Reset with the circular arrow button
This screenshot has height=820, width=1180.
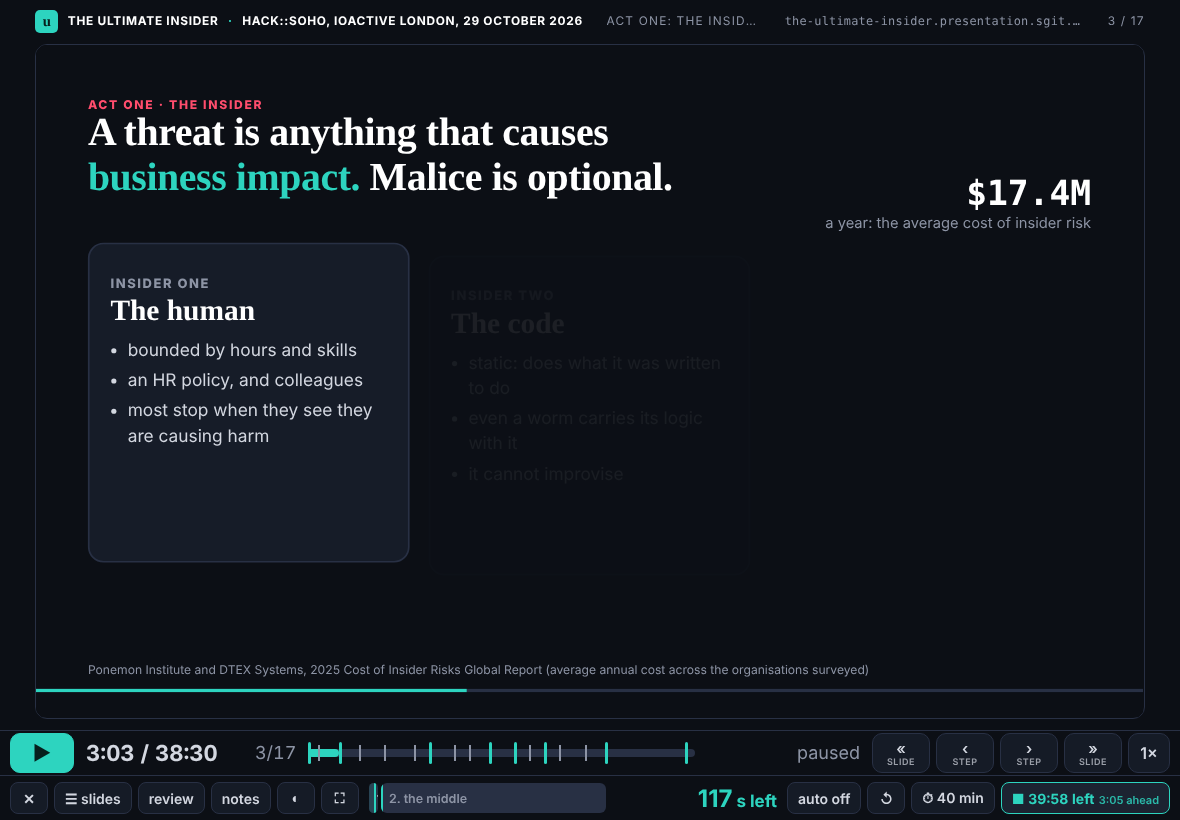coord(886,798)
